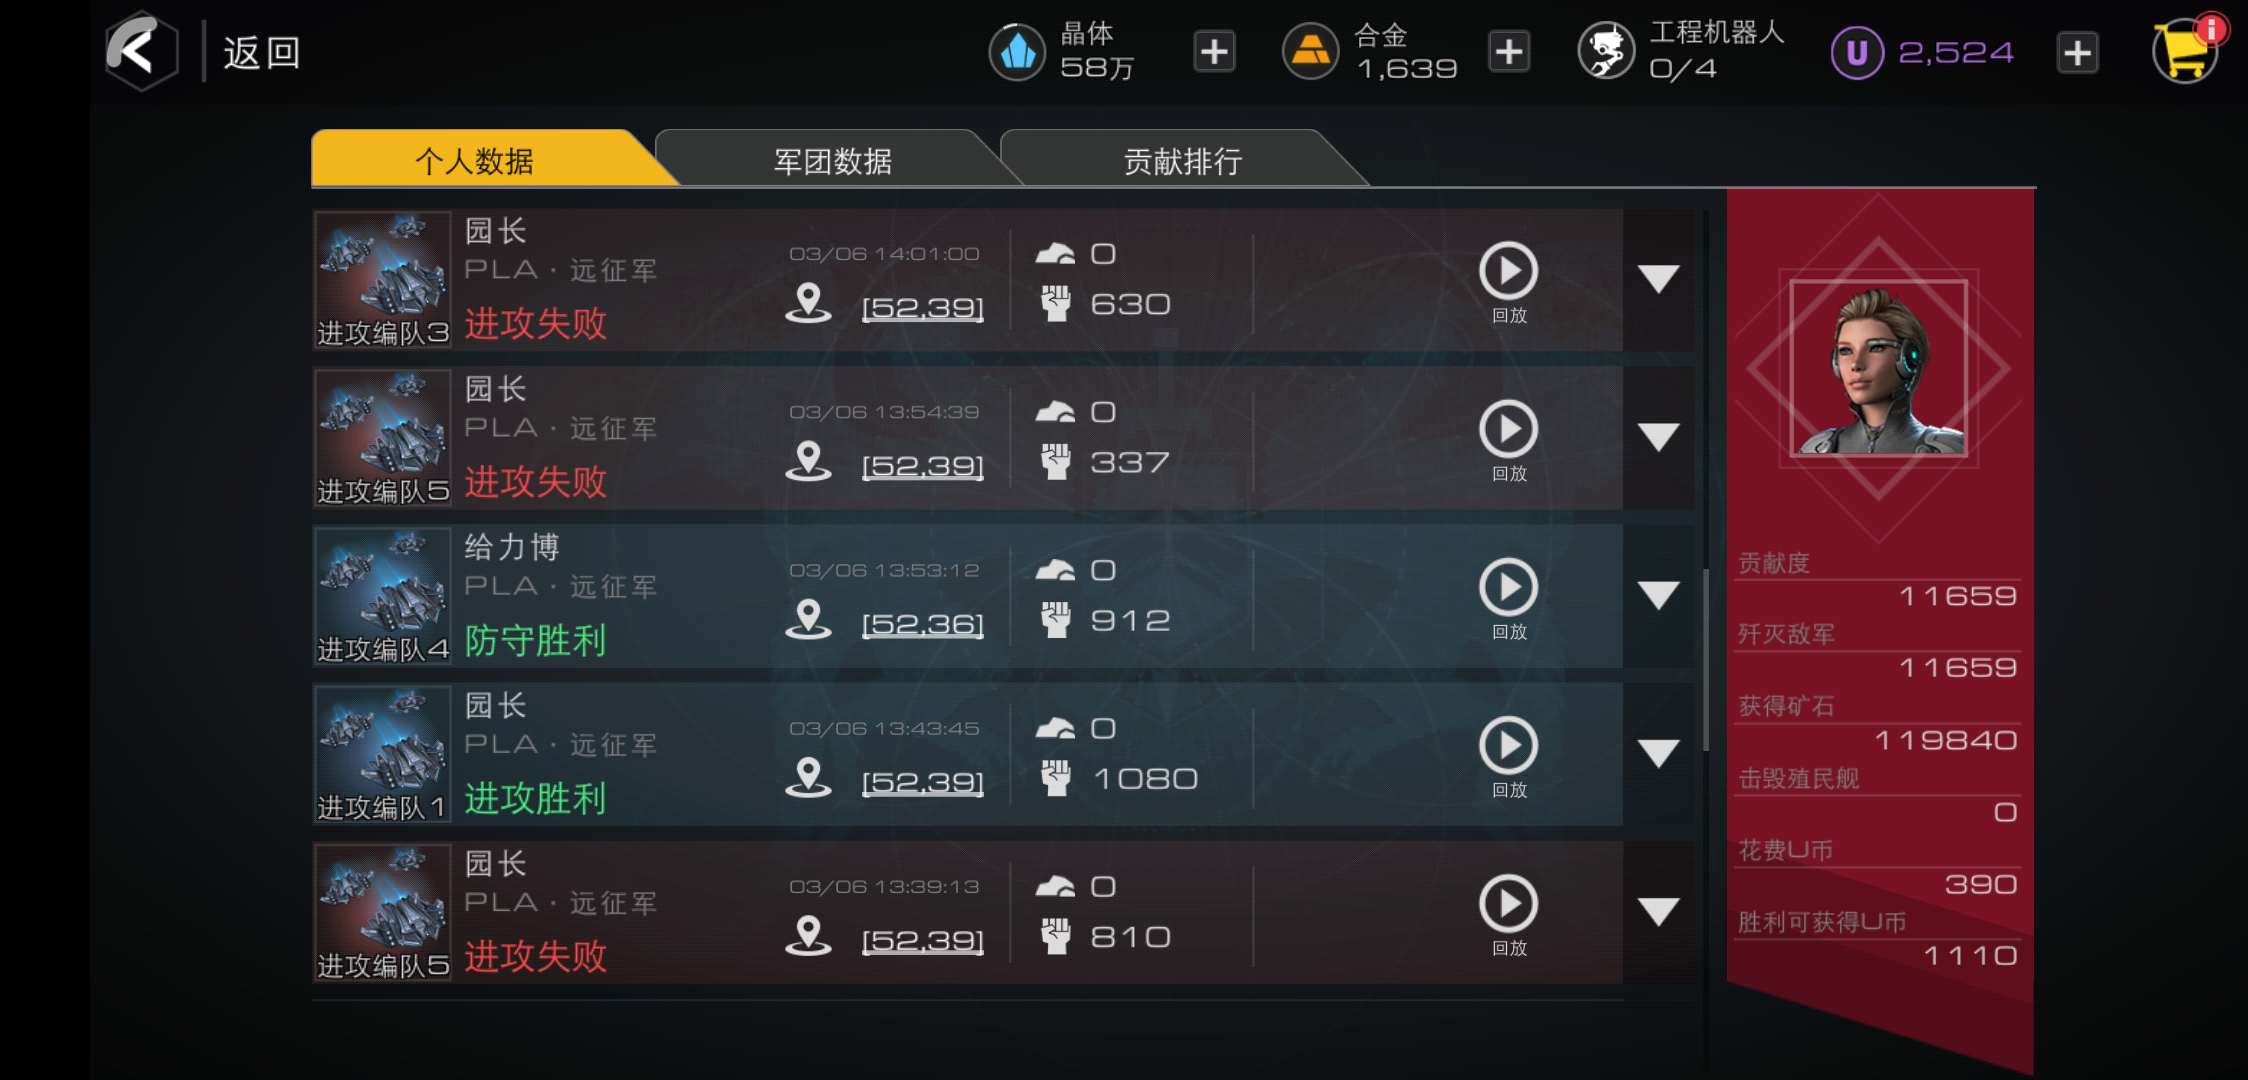Expand details of the 14:01:00 battle record

click(1658, 279)
